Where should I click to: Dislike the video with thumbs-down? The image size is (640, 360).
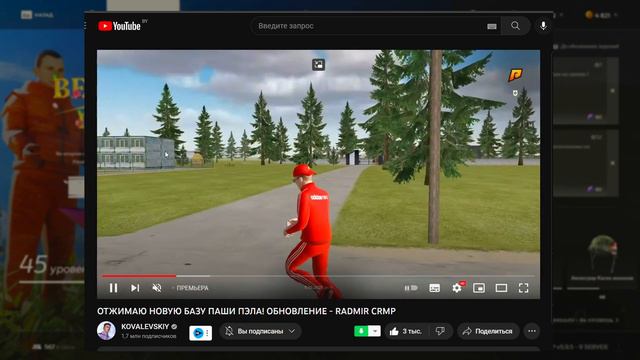(x=440, y=331)
